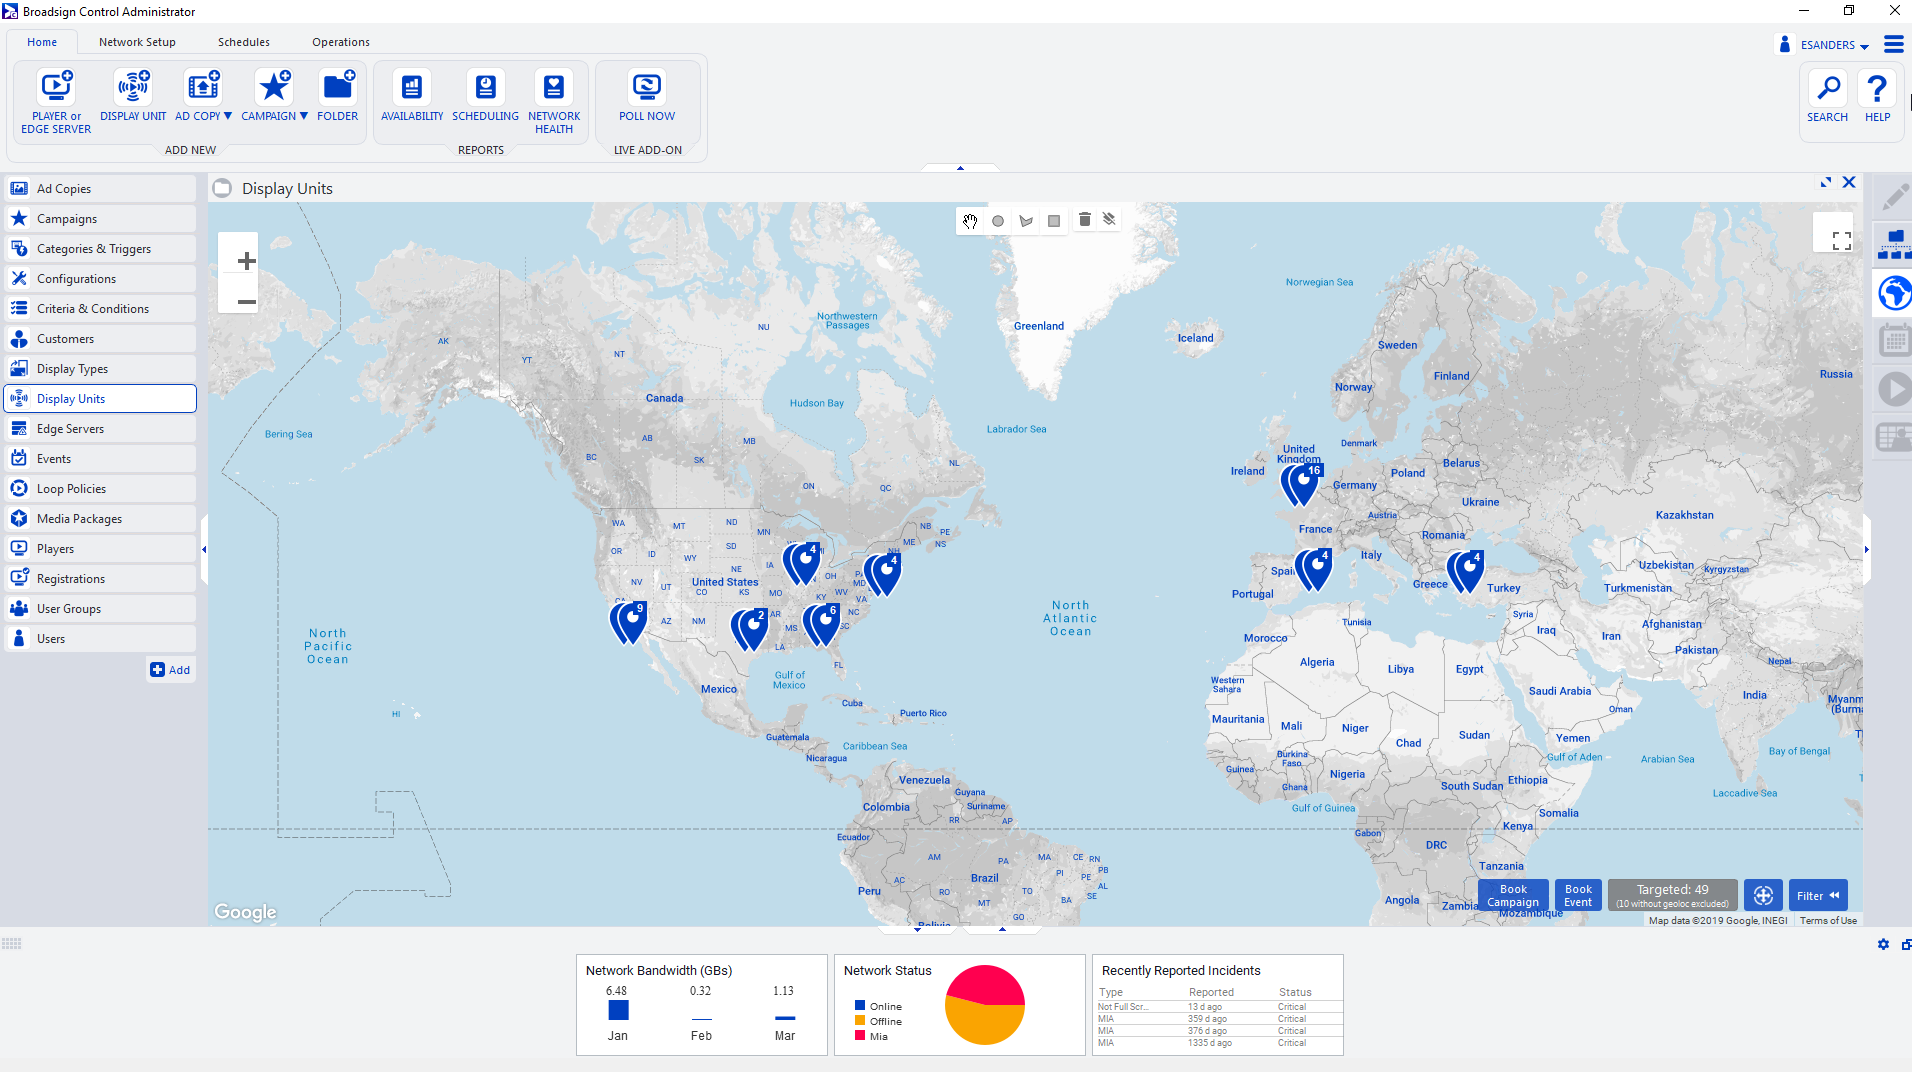Click the map pin with 16 near United Kingdom

point(1303,484)
